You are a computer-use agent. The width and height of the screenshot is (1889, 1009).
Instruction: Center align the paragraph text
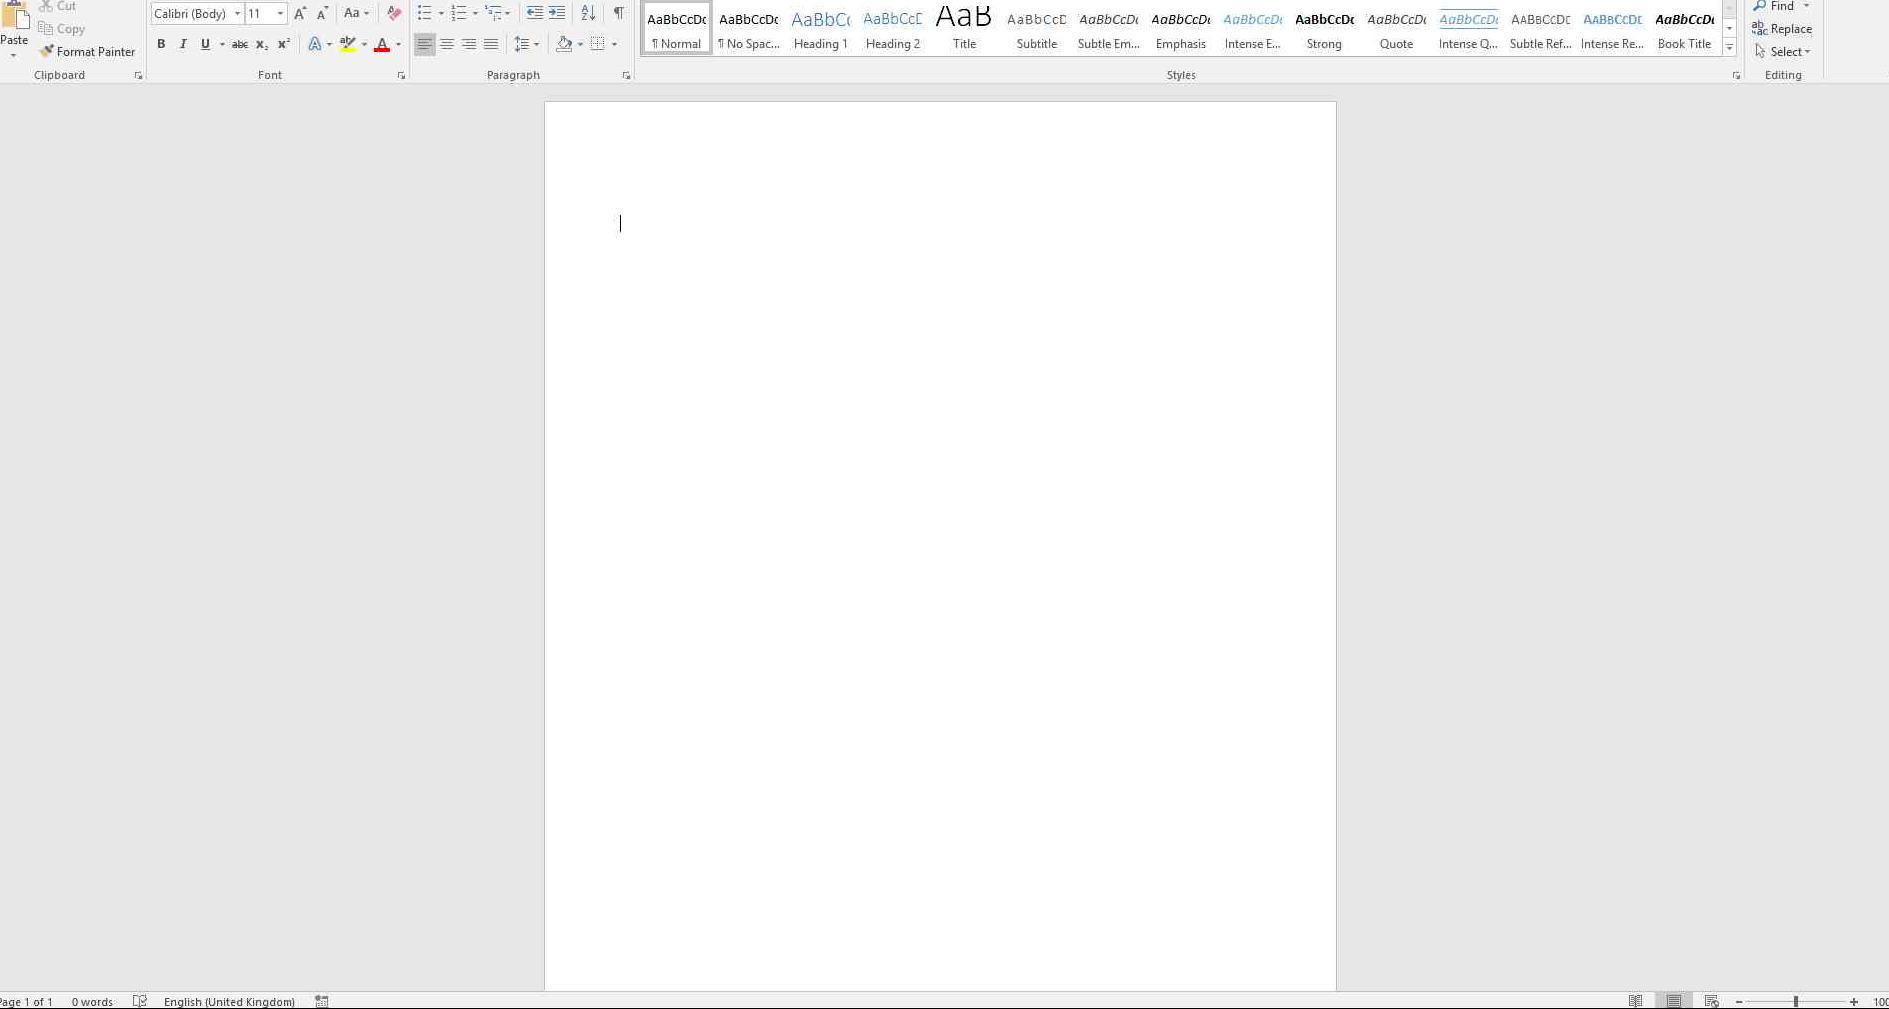pyautogui.click(x=447, y=44)
